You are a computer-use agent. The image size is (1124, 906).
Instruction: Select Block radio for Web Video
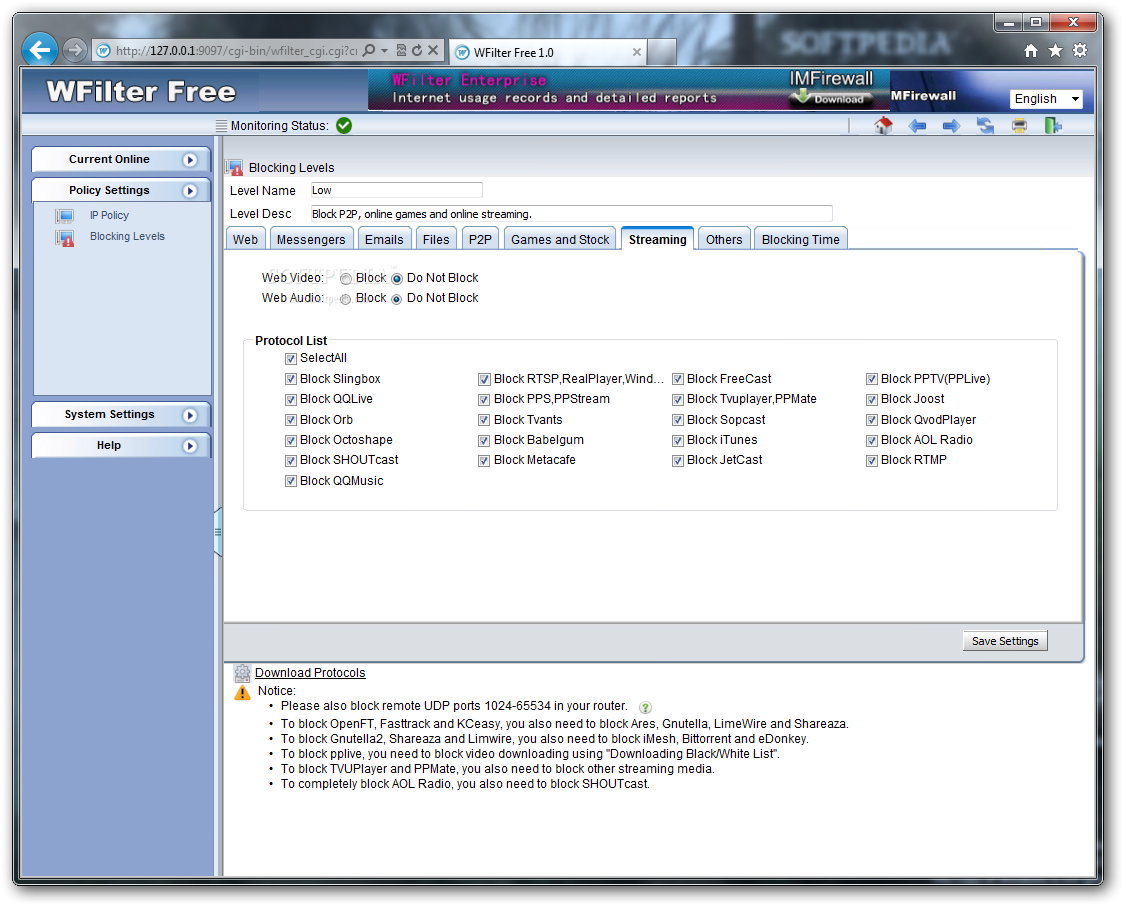click(x=346, y=279)
